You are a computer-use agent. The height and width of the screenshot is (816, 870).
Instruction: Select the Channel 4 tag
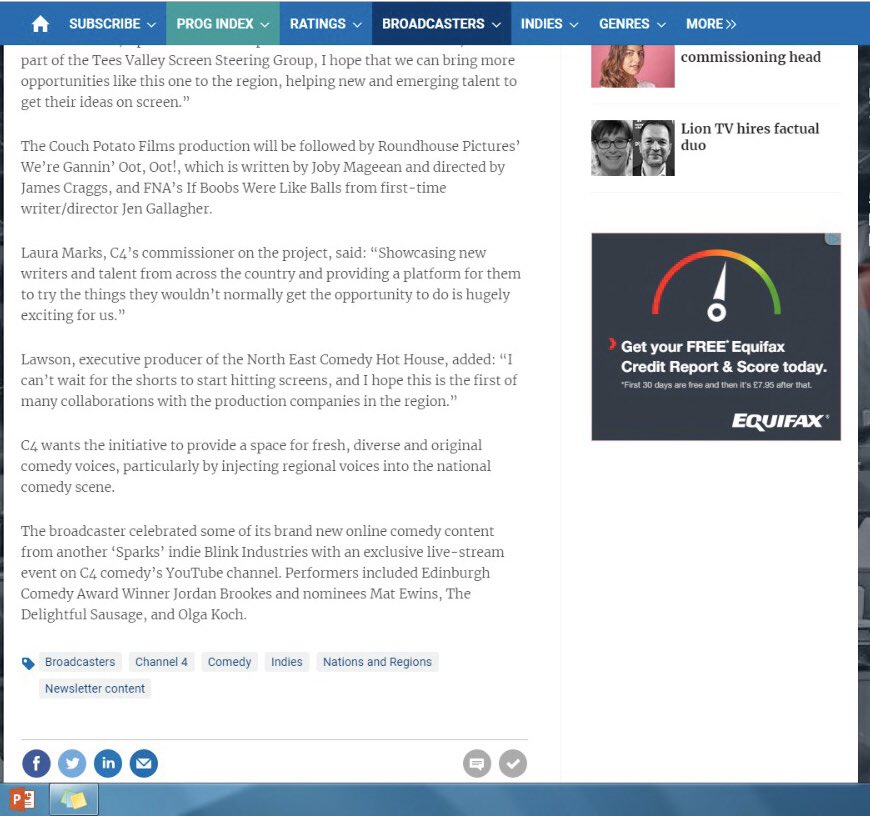tap(161, 662)
